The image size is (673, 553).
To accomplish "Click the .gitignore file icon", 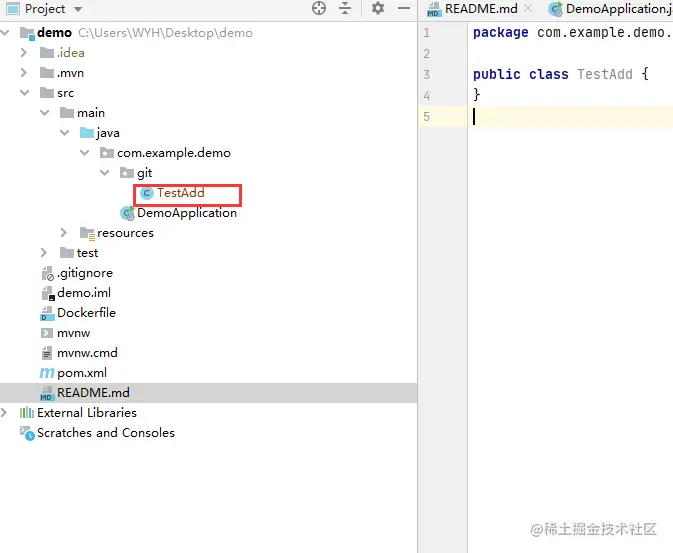I will pyautogui.click(x=48, y=273).
